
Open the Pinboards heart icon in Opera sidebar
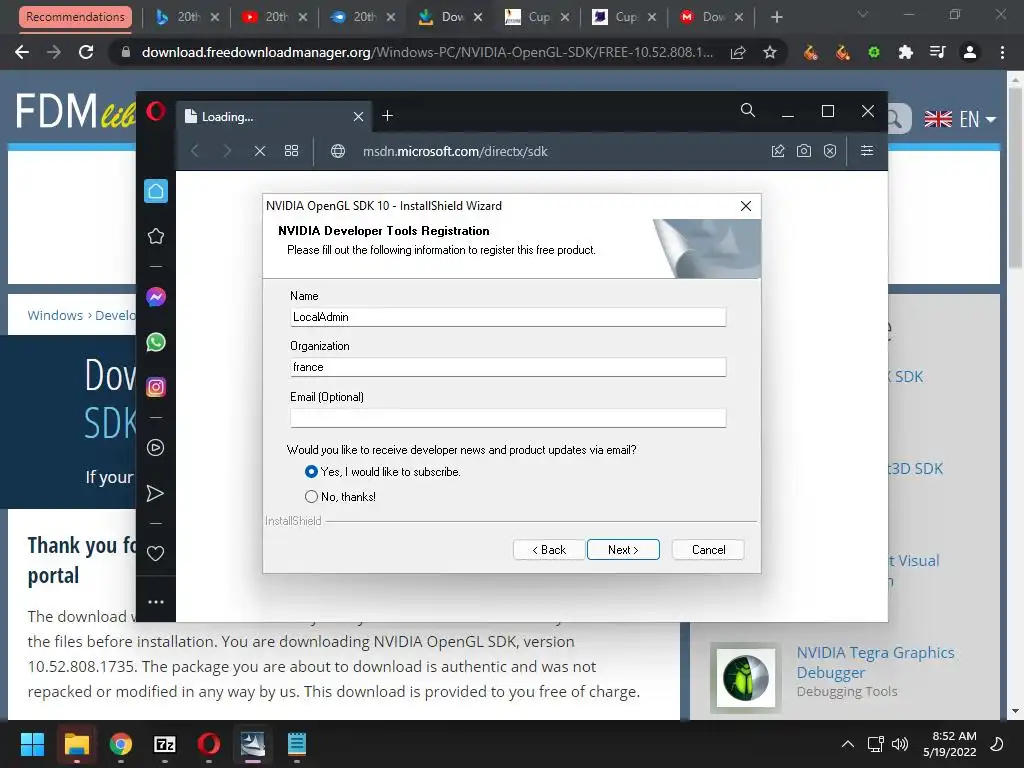pyautogui.click(x=155, y=554)
